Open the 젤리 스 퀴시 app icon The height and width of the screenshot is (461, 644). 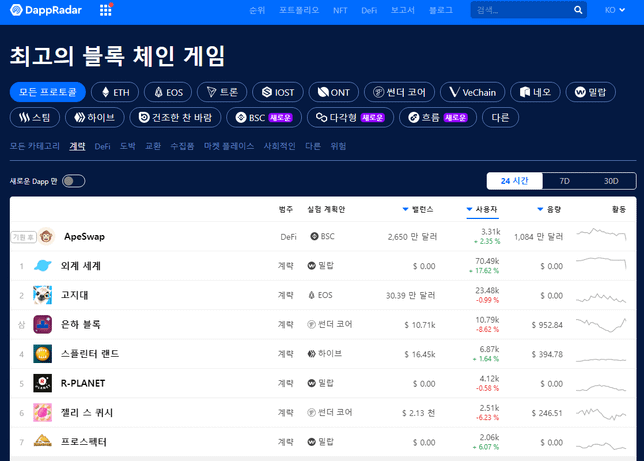coord(42,413)
